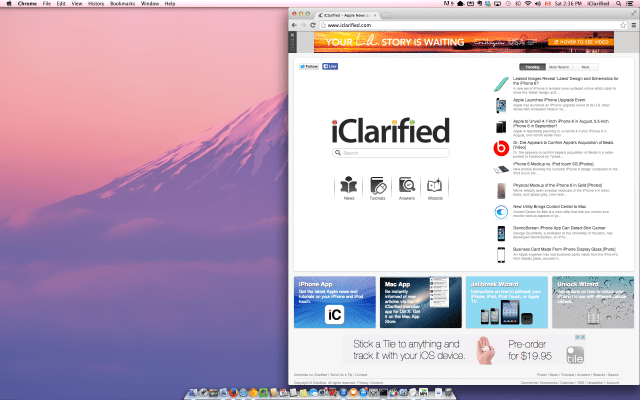Image resolution: width=640 pixels, height=400 pixels.
Task: Open the App Store from the Dock
Action: (363, 392)
